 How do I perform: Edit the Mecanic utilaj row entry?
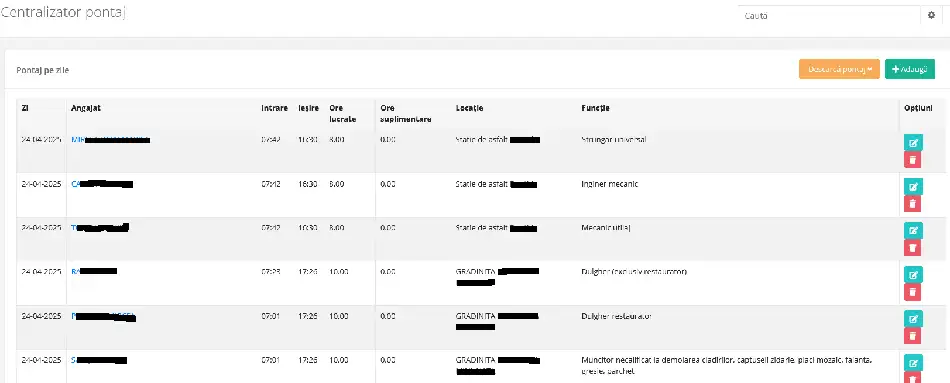[912, 230]
